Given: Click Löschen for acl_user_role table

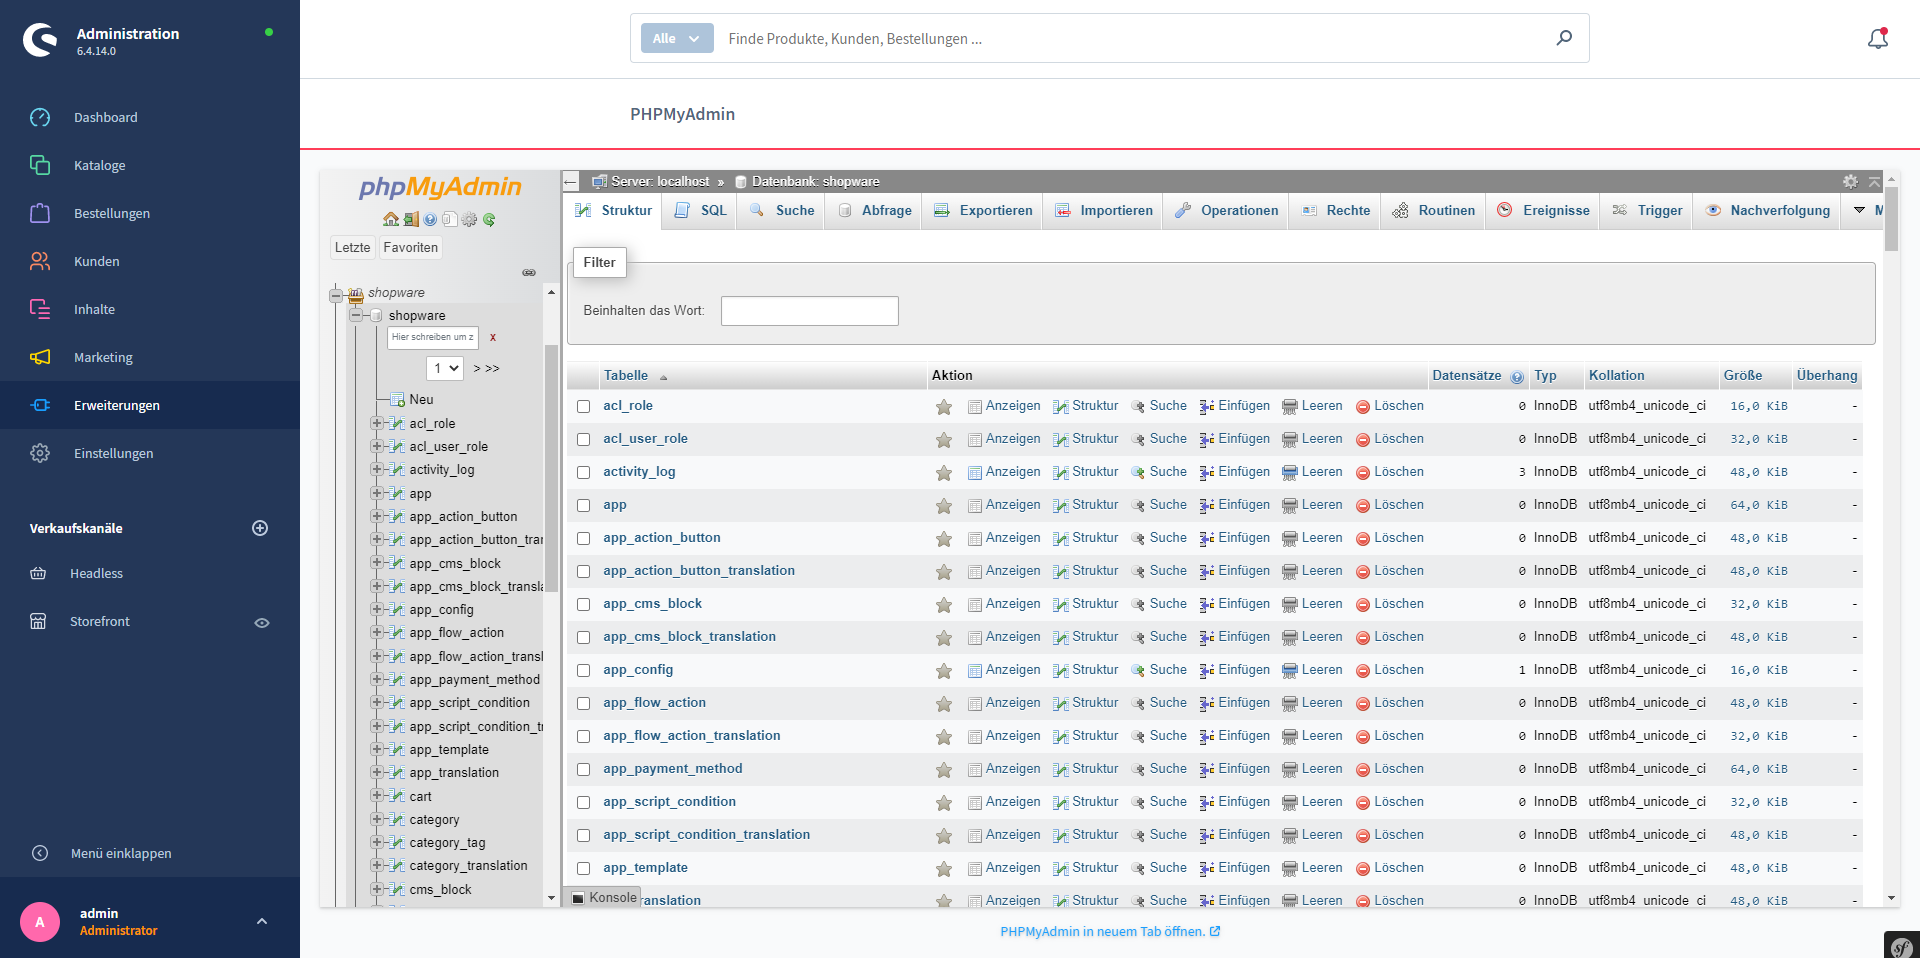Looking at the screenshot, I should click(1390, 439).
